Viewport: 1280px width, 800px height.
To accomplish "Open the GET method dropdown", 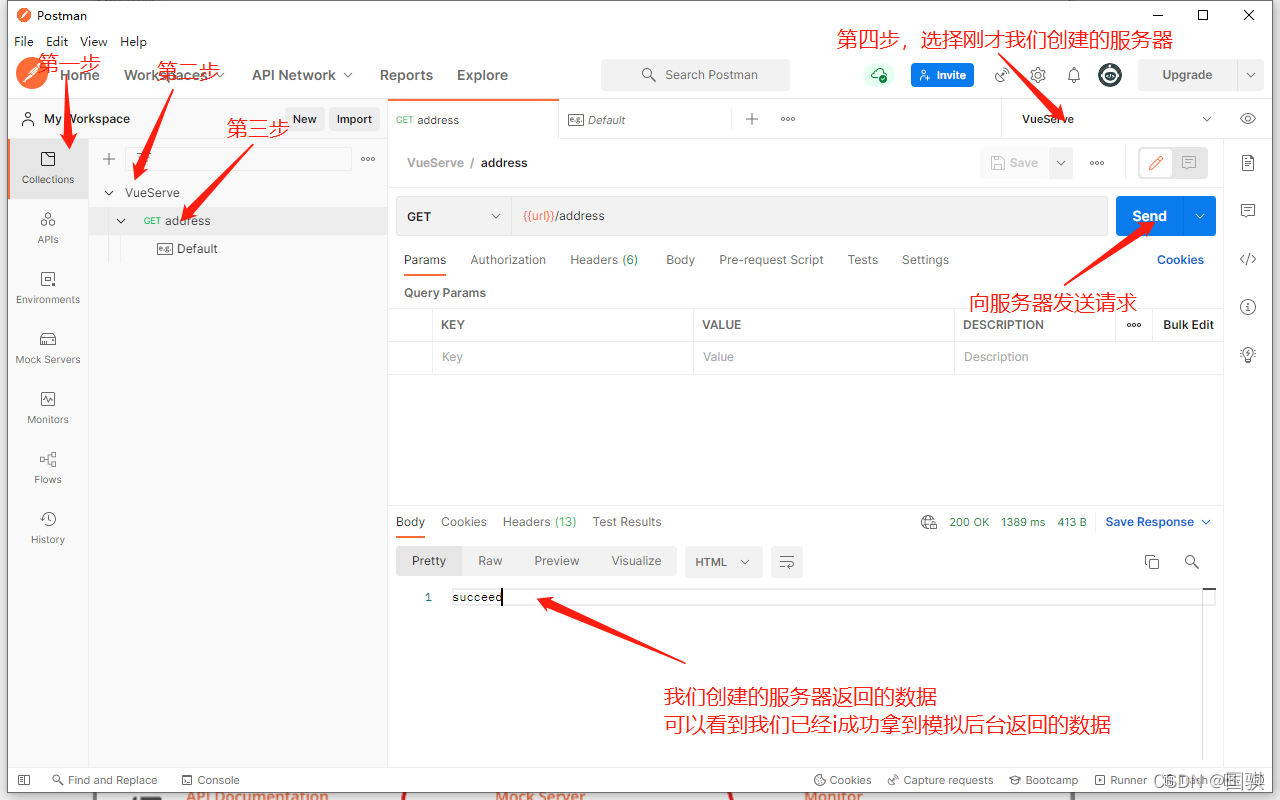I will tap(454, 216).
